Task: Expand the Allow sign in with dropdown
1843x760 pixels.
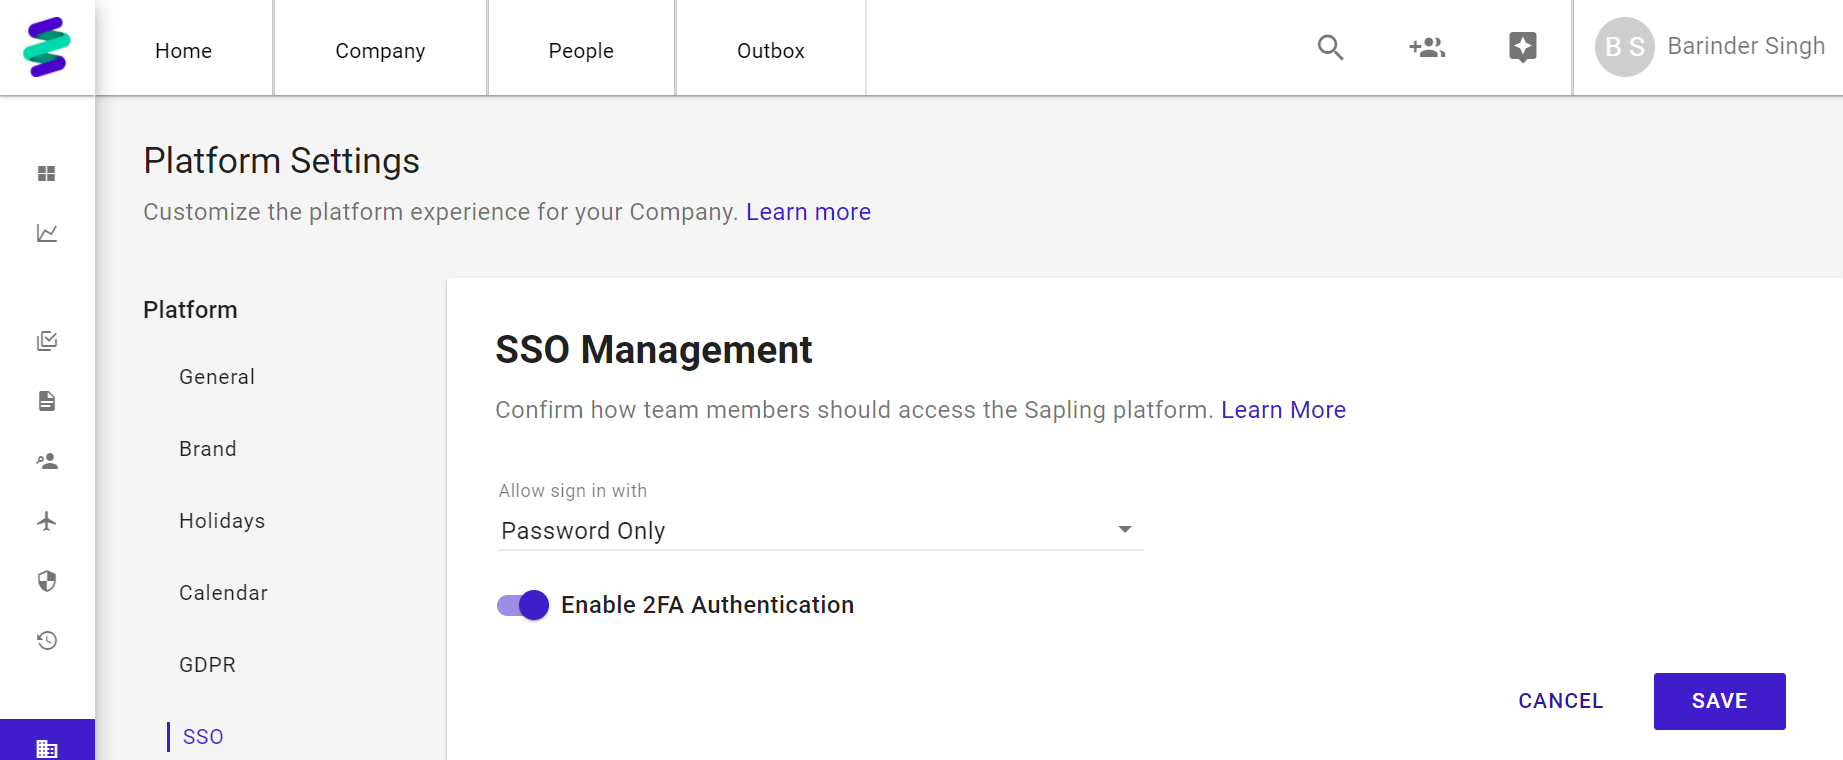Action: pyautogui.click(x=820, y=530)
